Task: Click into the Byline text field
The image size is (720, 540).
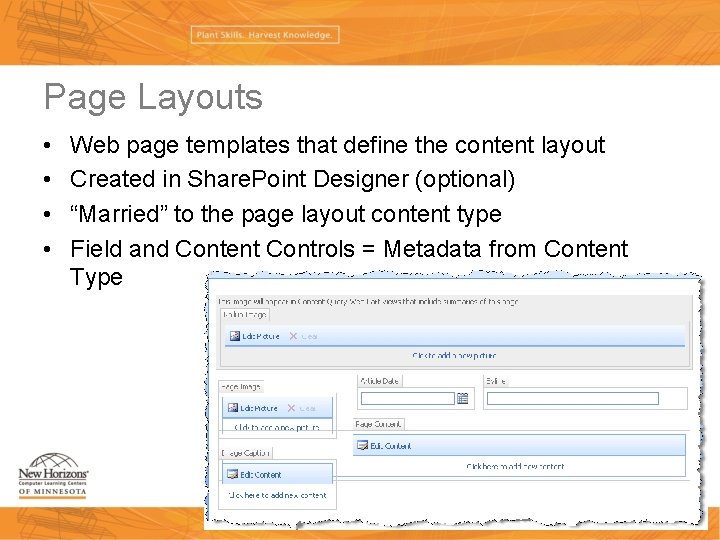Action: [x=573, y=398]
